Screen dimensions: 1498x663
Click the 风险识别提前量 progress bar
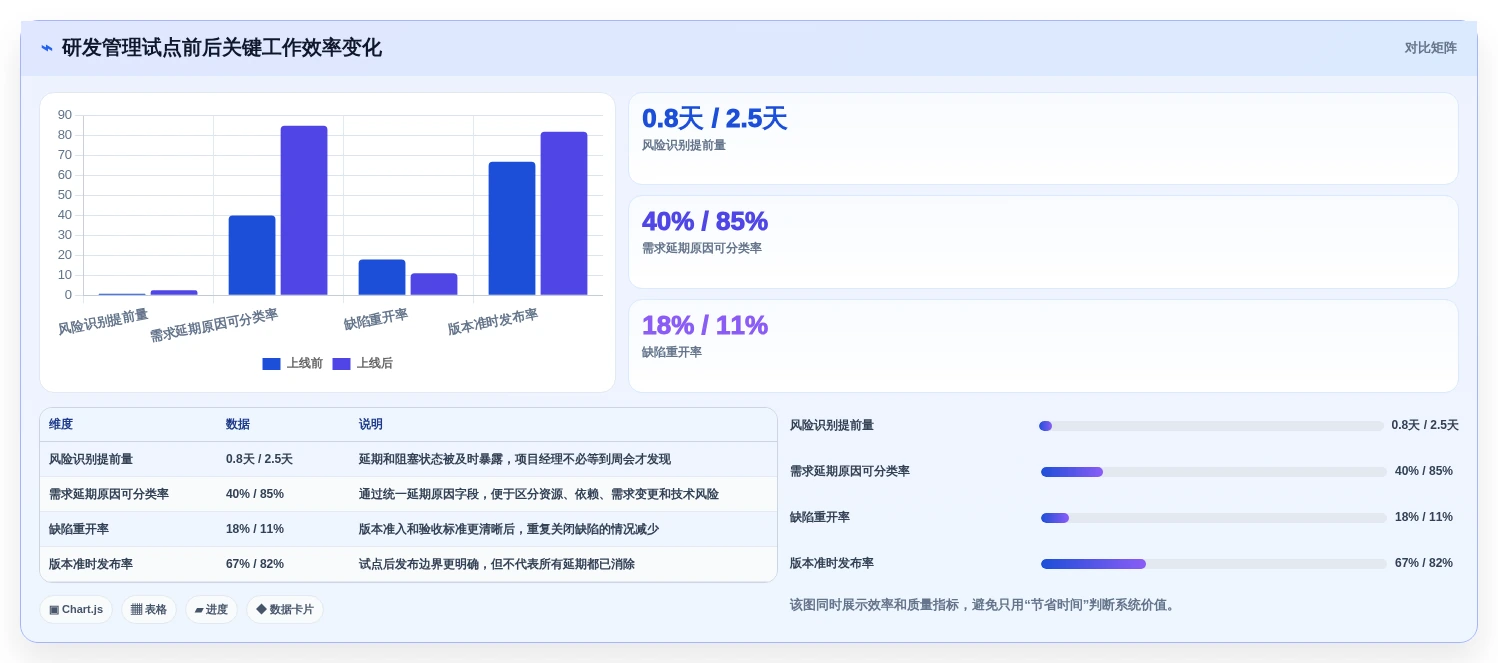point(1211,426)
